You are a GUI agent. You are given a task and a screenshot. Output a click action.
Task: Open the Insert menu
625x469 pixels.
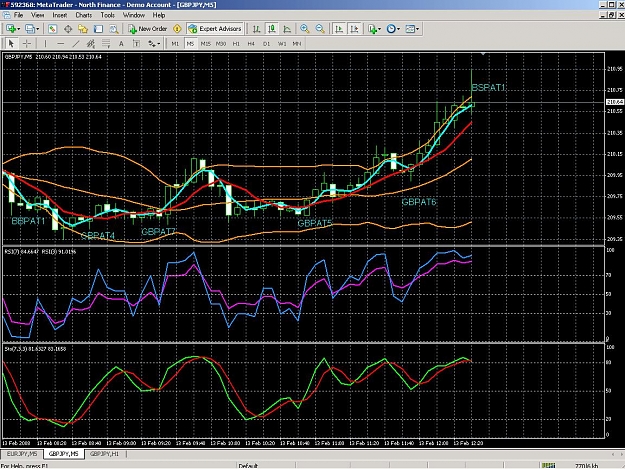[60, 15]
